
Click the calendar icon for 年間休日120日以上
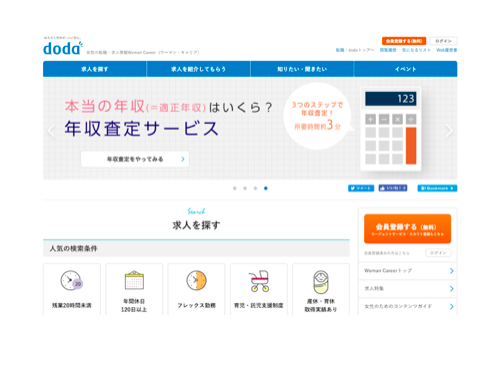click(x=134, y=280)
